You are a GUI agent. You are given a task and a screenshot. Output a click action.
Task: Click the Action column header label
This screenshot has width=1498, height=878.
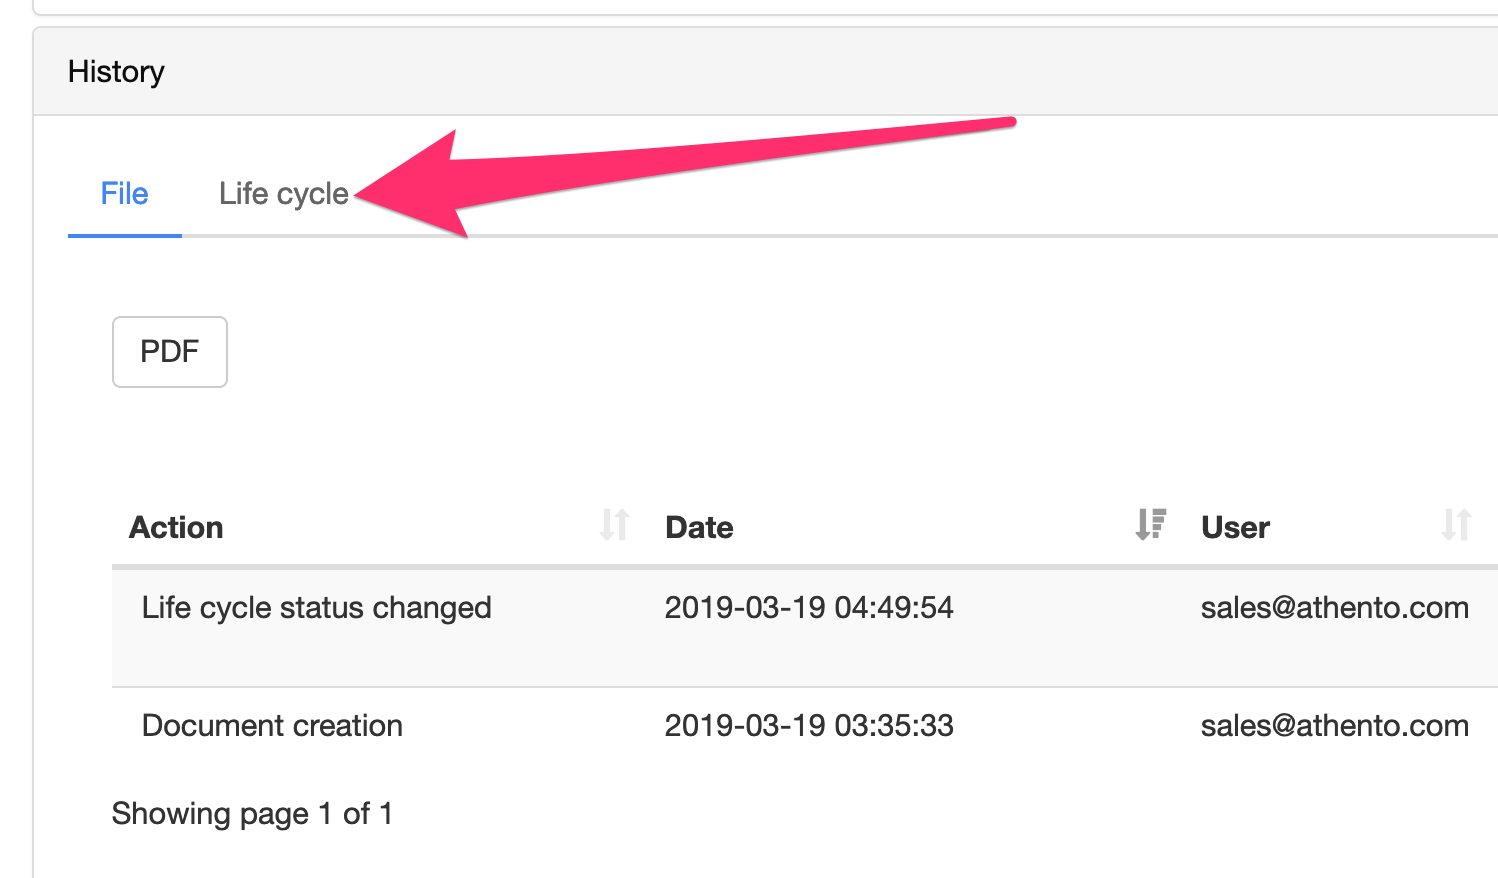click(176, 528)
